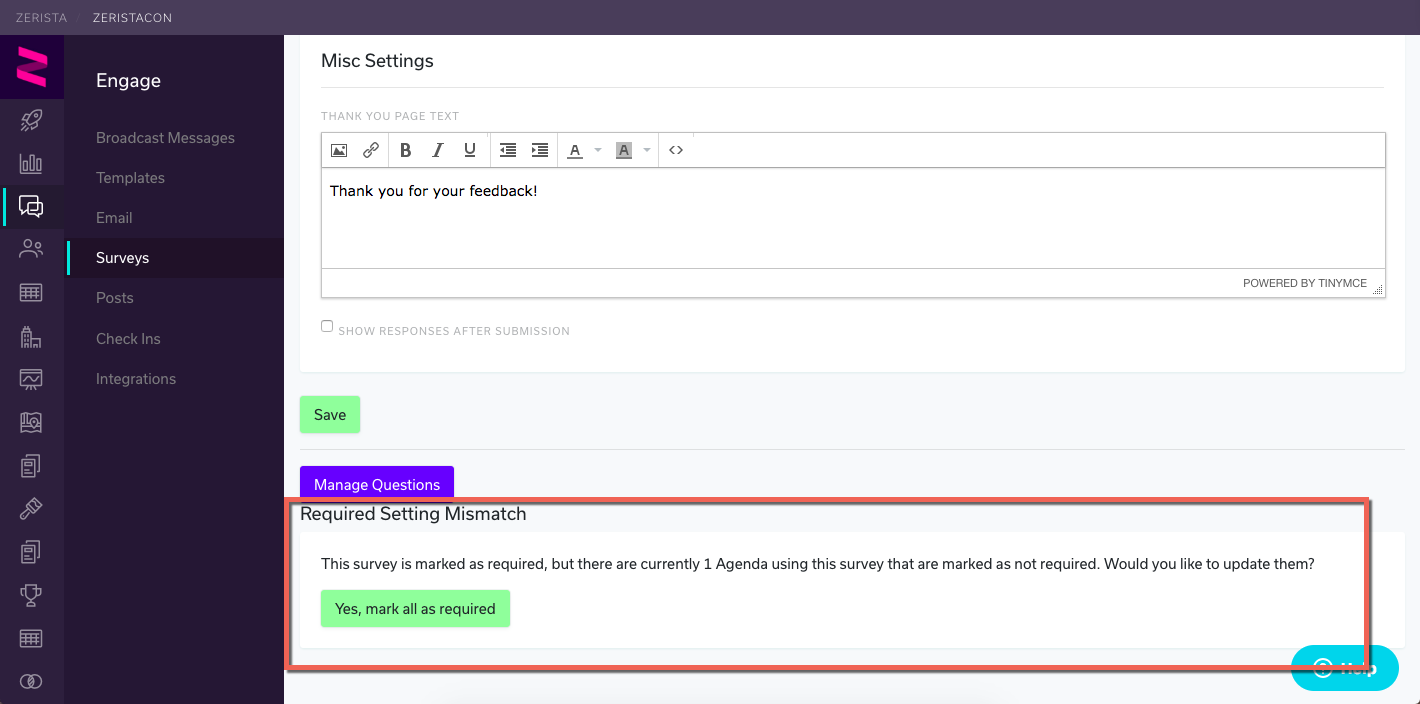This screenshot has width=1420, height=704.
Task: Insert image in thank you editor
Action: pyautogui.click(x=339, y=150)
